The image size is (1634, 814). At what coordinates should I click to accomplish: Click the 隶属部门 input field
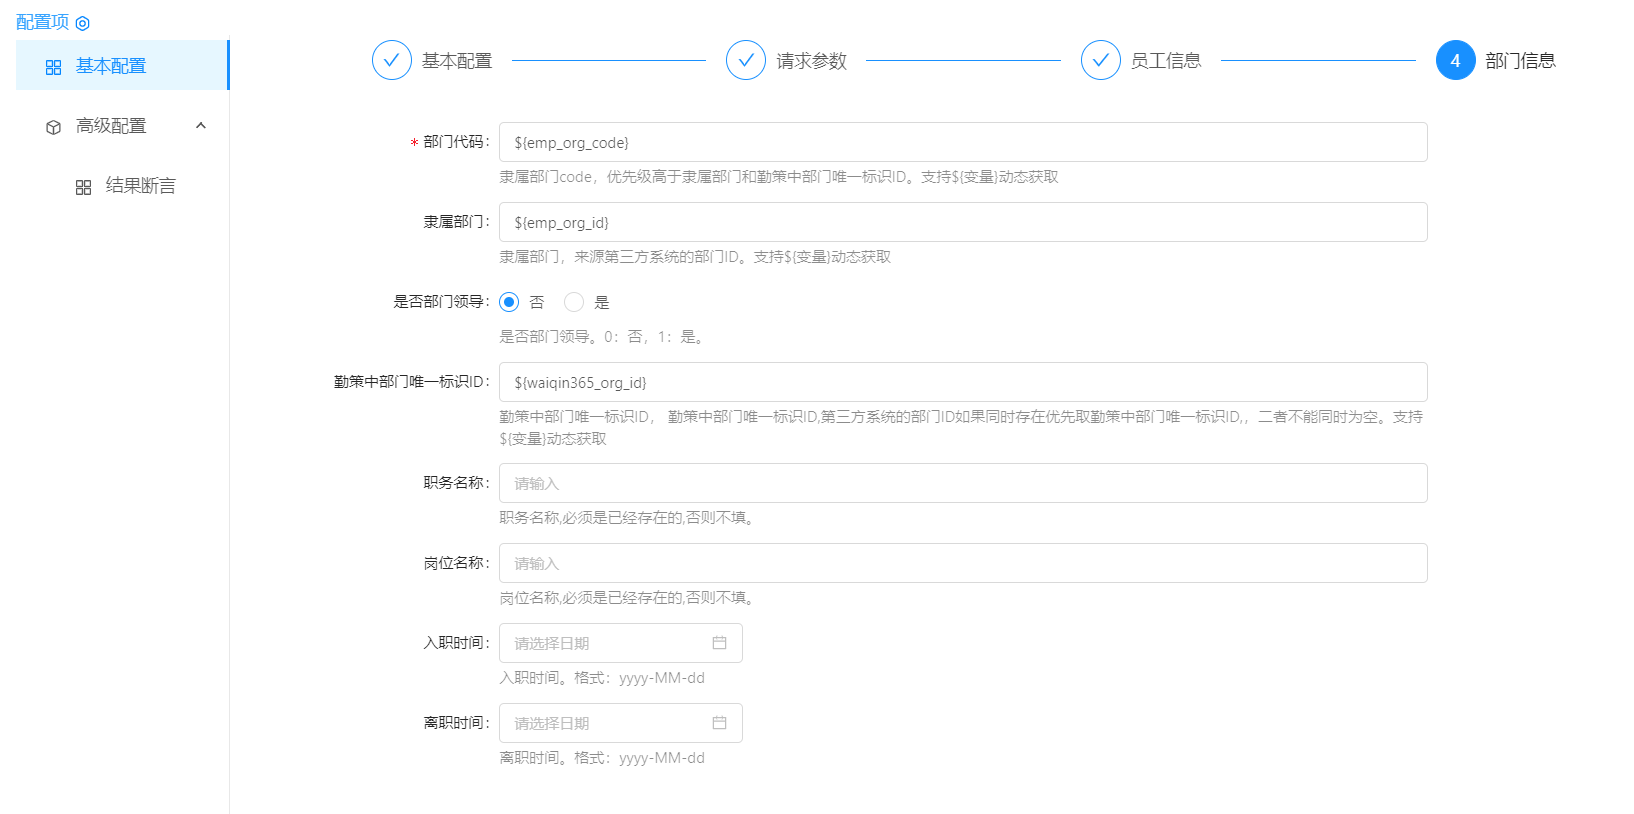962,222
